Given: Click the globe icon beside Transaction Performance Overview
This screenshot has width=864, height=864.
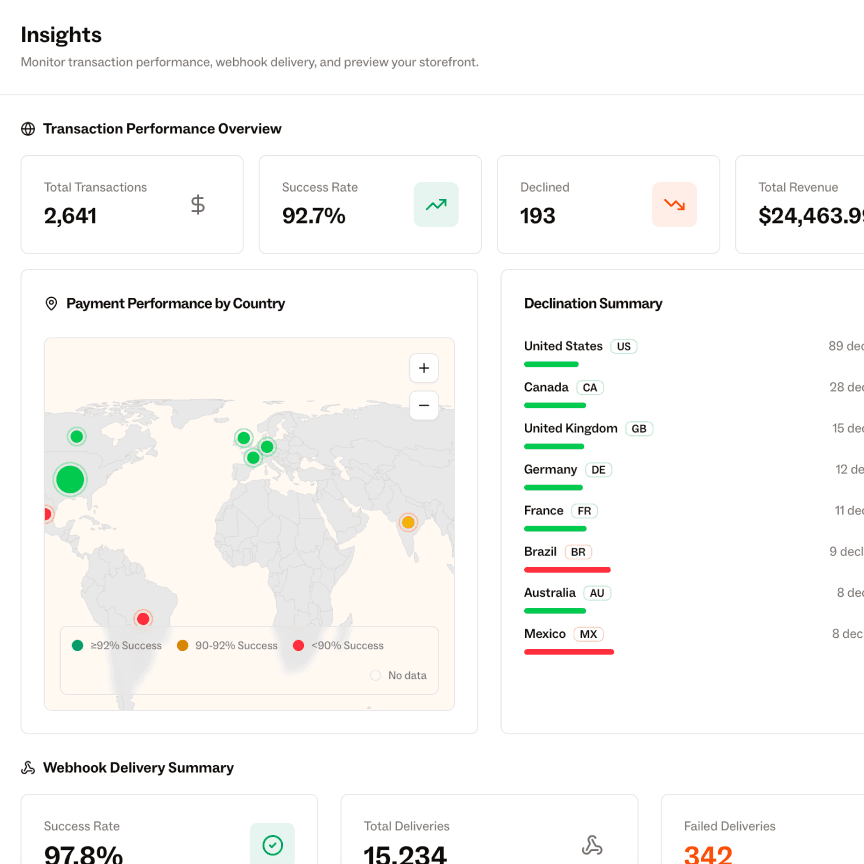Looking at the screenshot, I should coord(26,128).
